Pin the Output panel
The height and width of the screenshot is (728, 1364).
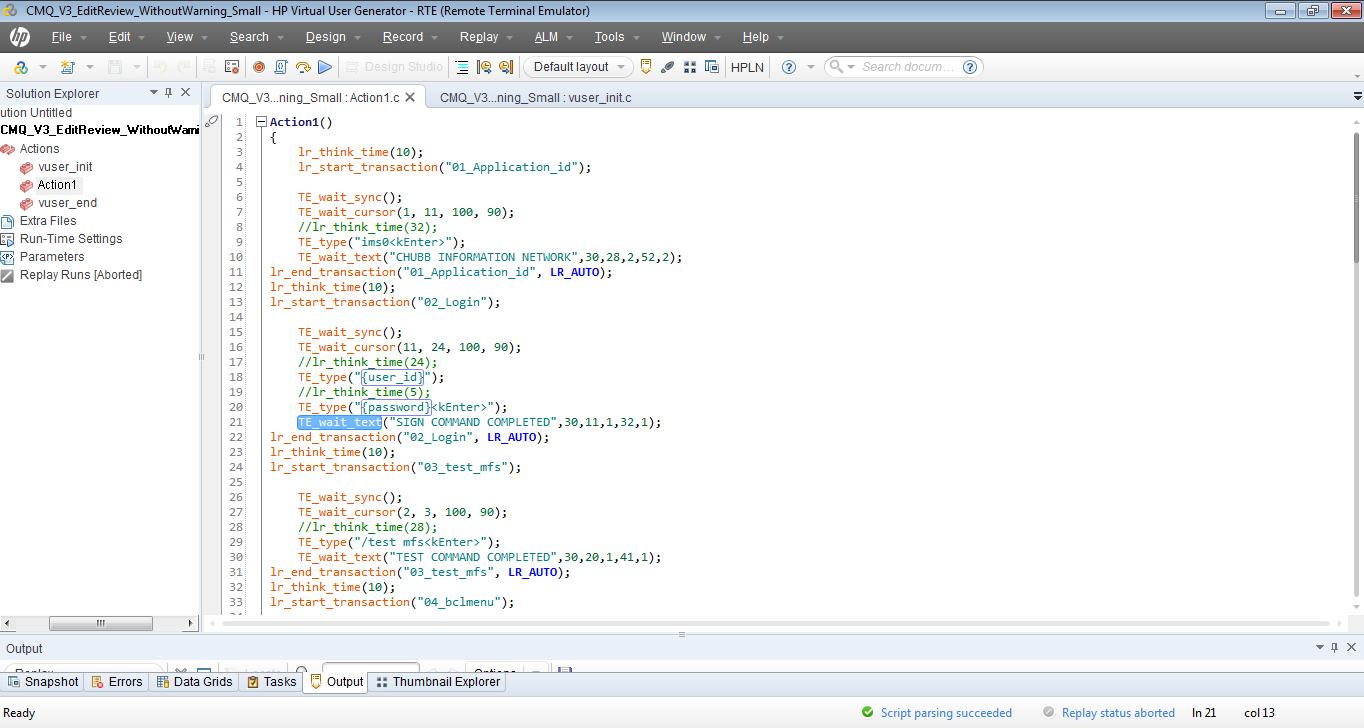(x=1335, y=647)
